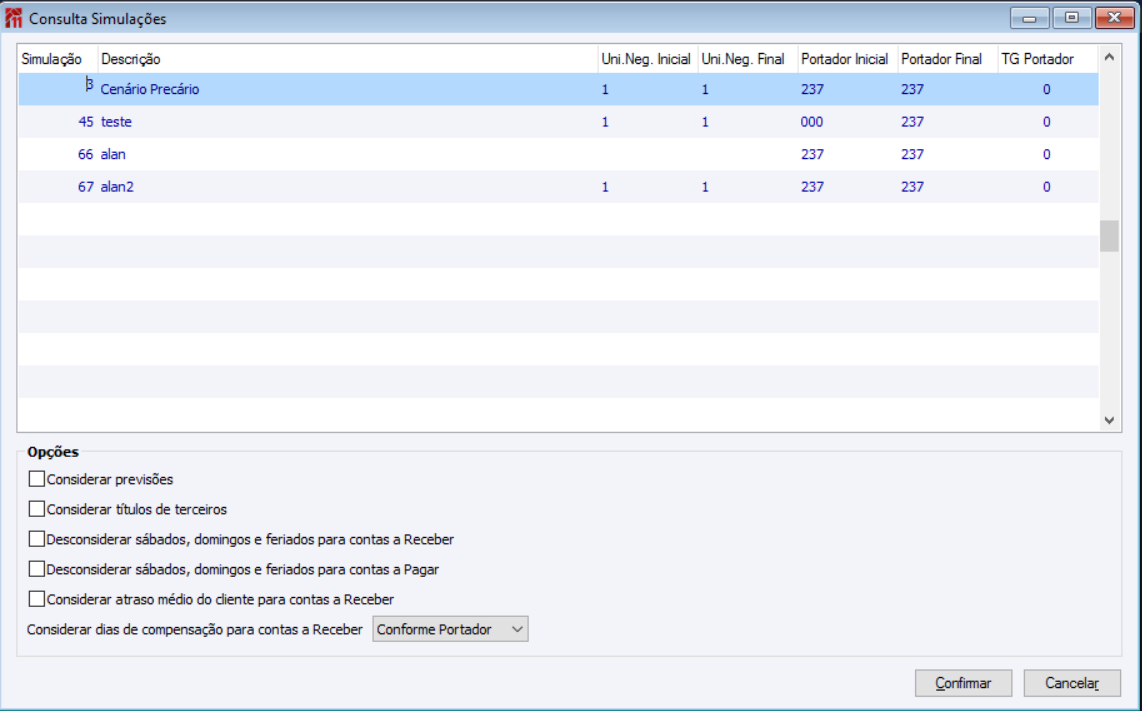Enable Considerar previsões option
Viewport: 1142px width, 711px height.
tap(36, 479)
